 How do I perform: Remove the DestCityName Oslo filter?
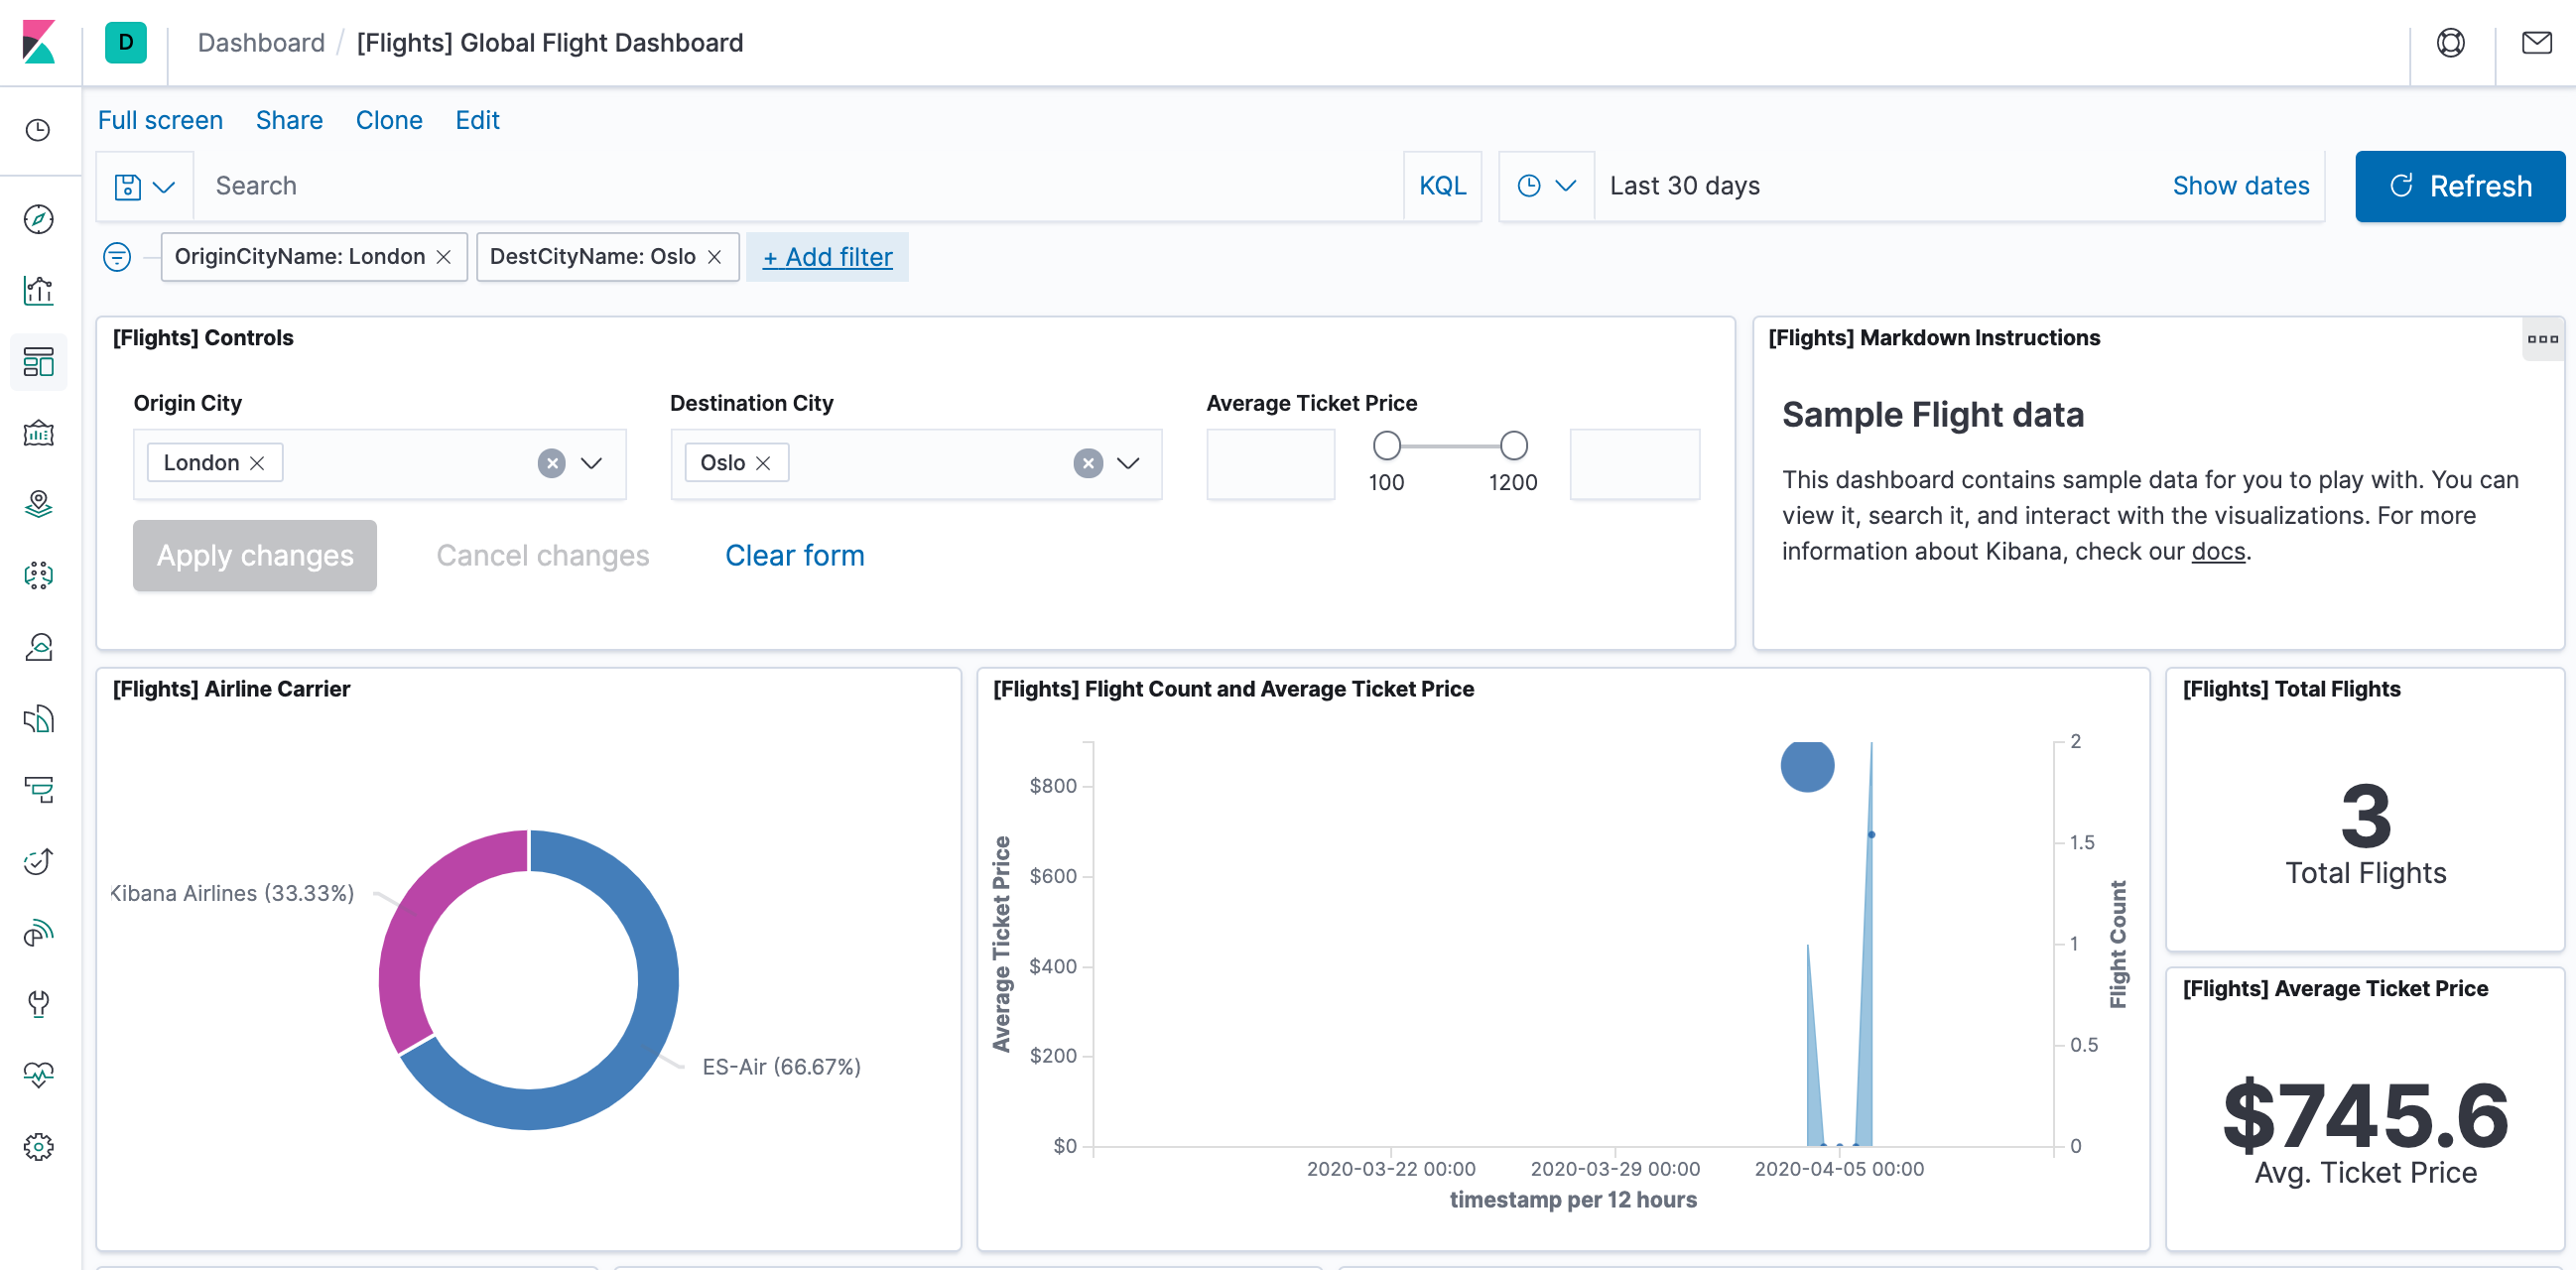[715, 257]
